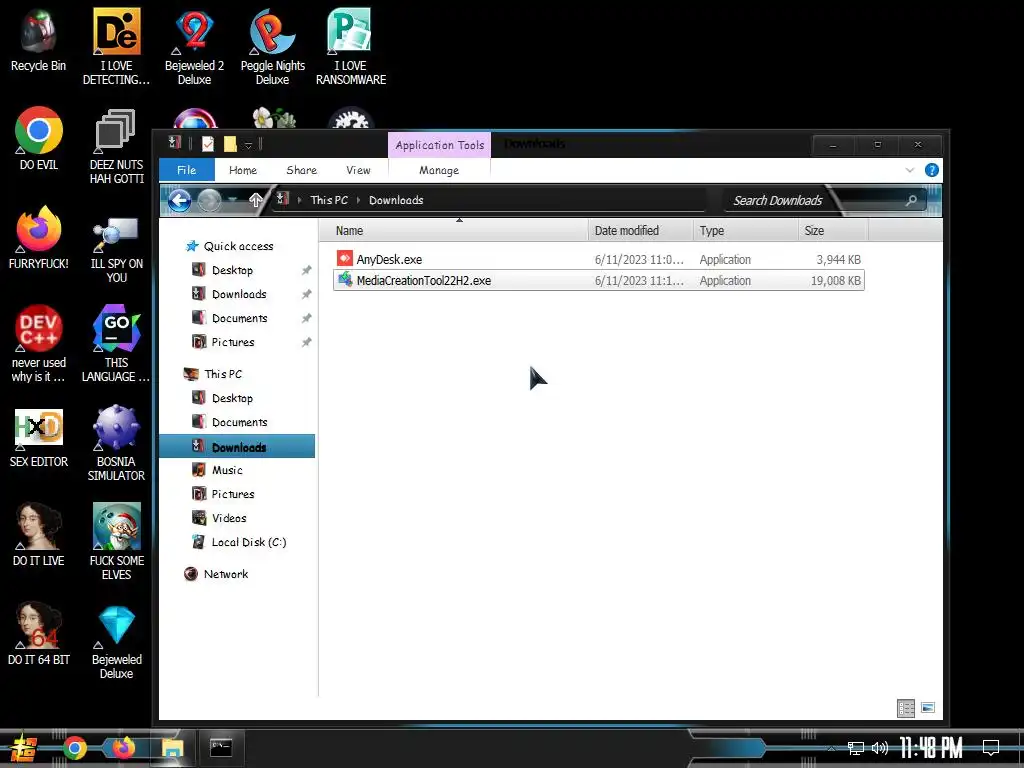Open the Firefox desktop shortcut
Viewport: 1024px width, 768px height.
(x=39, y=238)
